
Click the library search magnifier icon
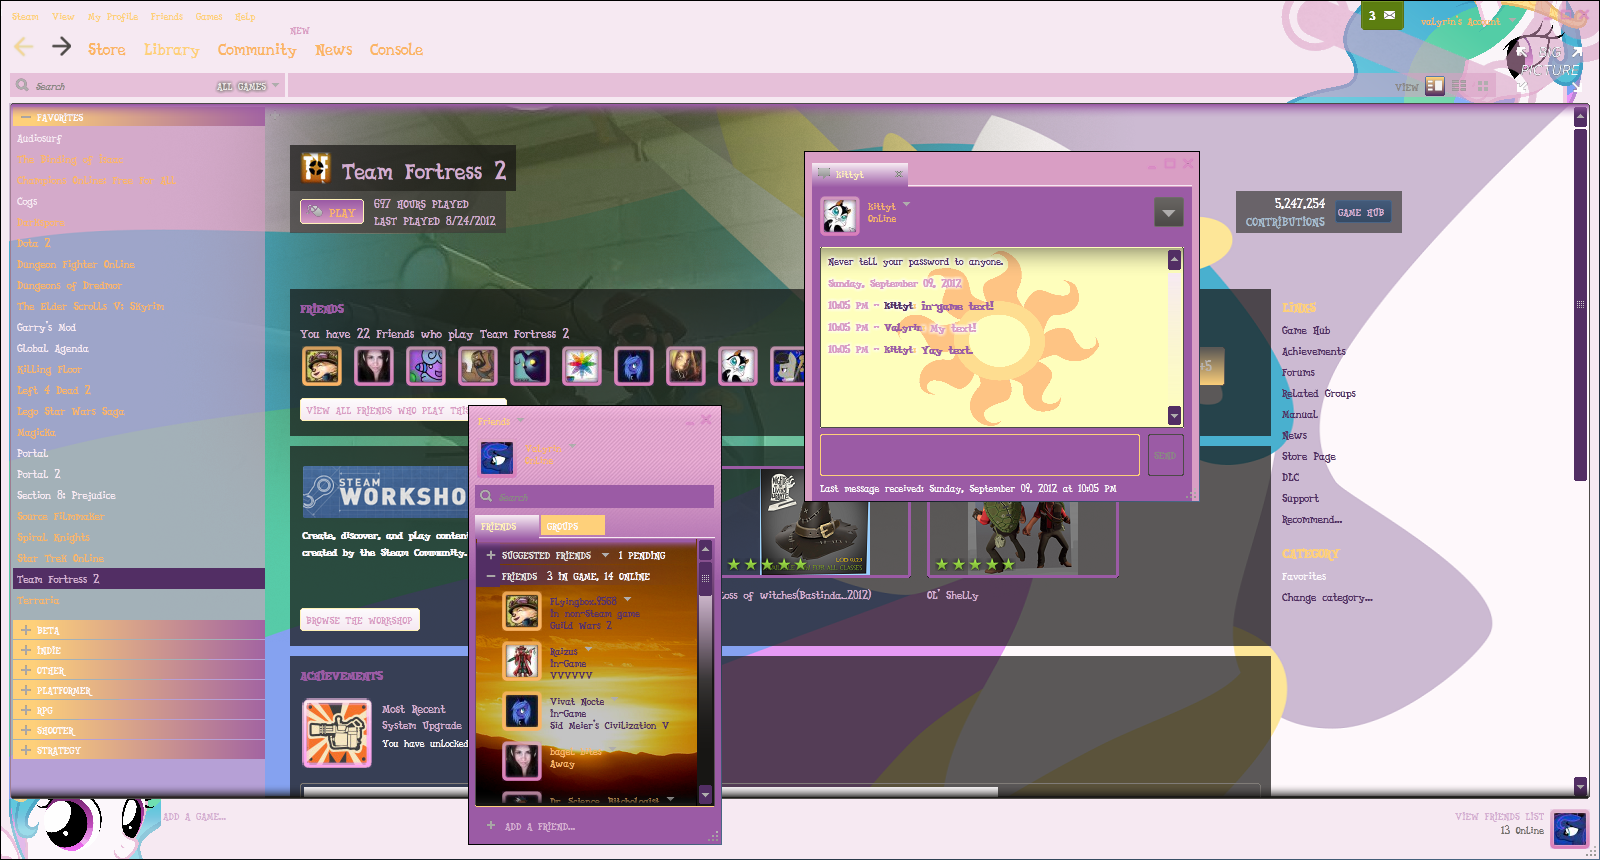pos(22,86)
